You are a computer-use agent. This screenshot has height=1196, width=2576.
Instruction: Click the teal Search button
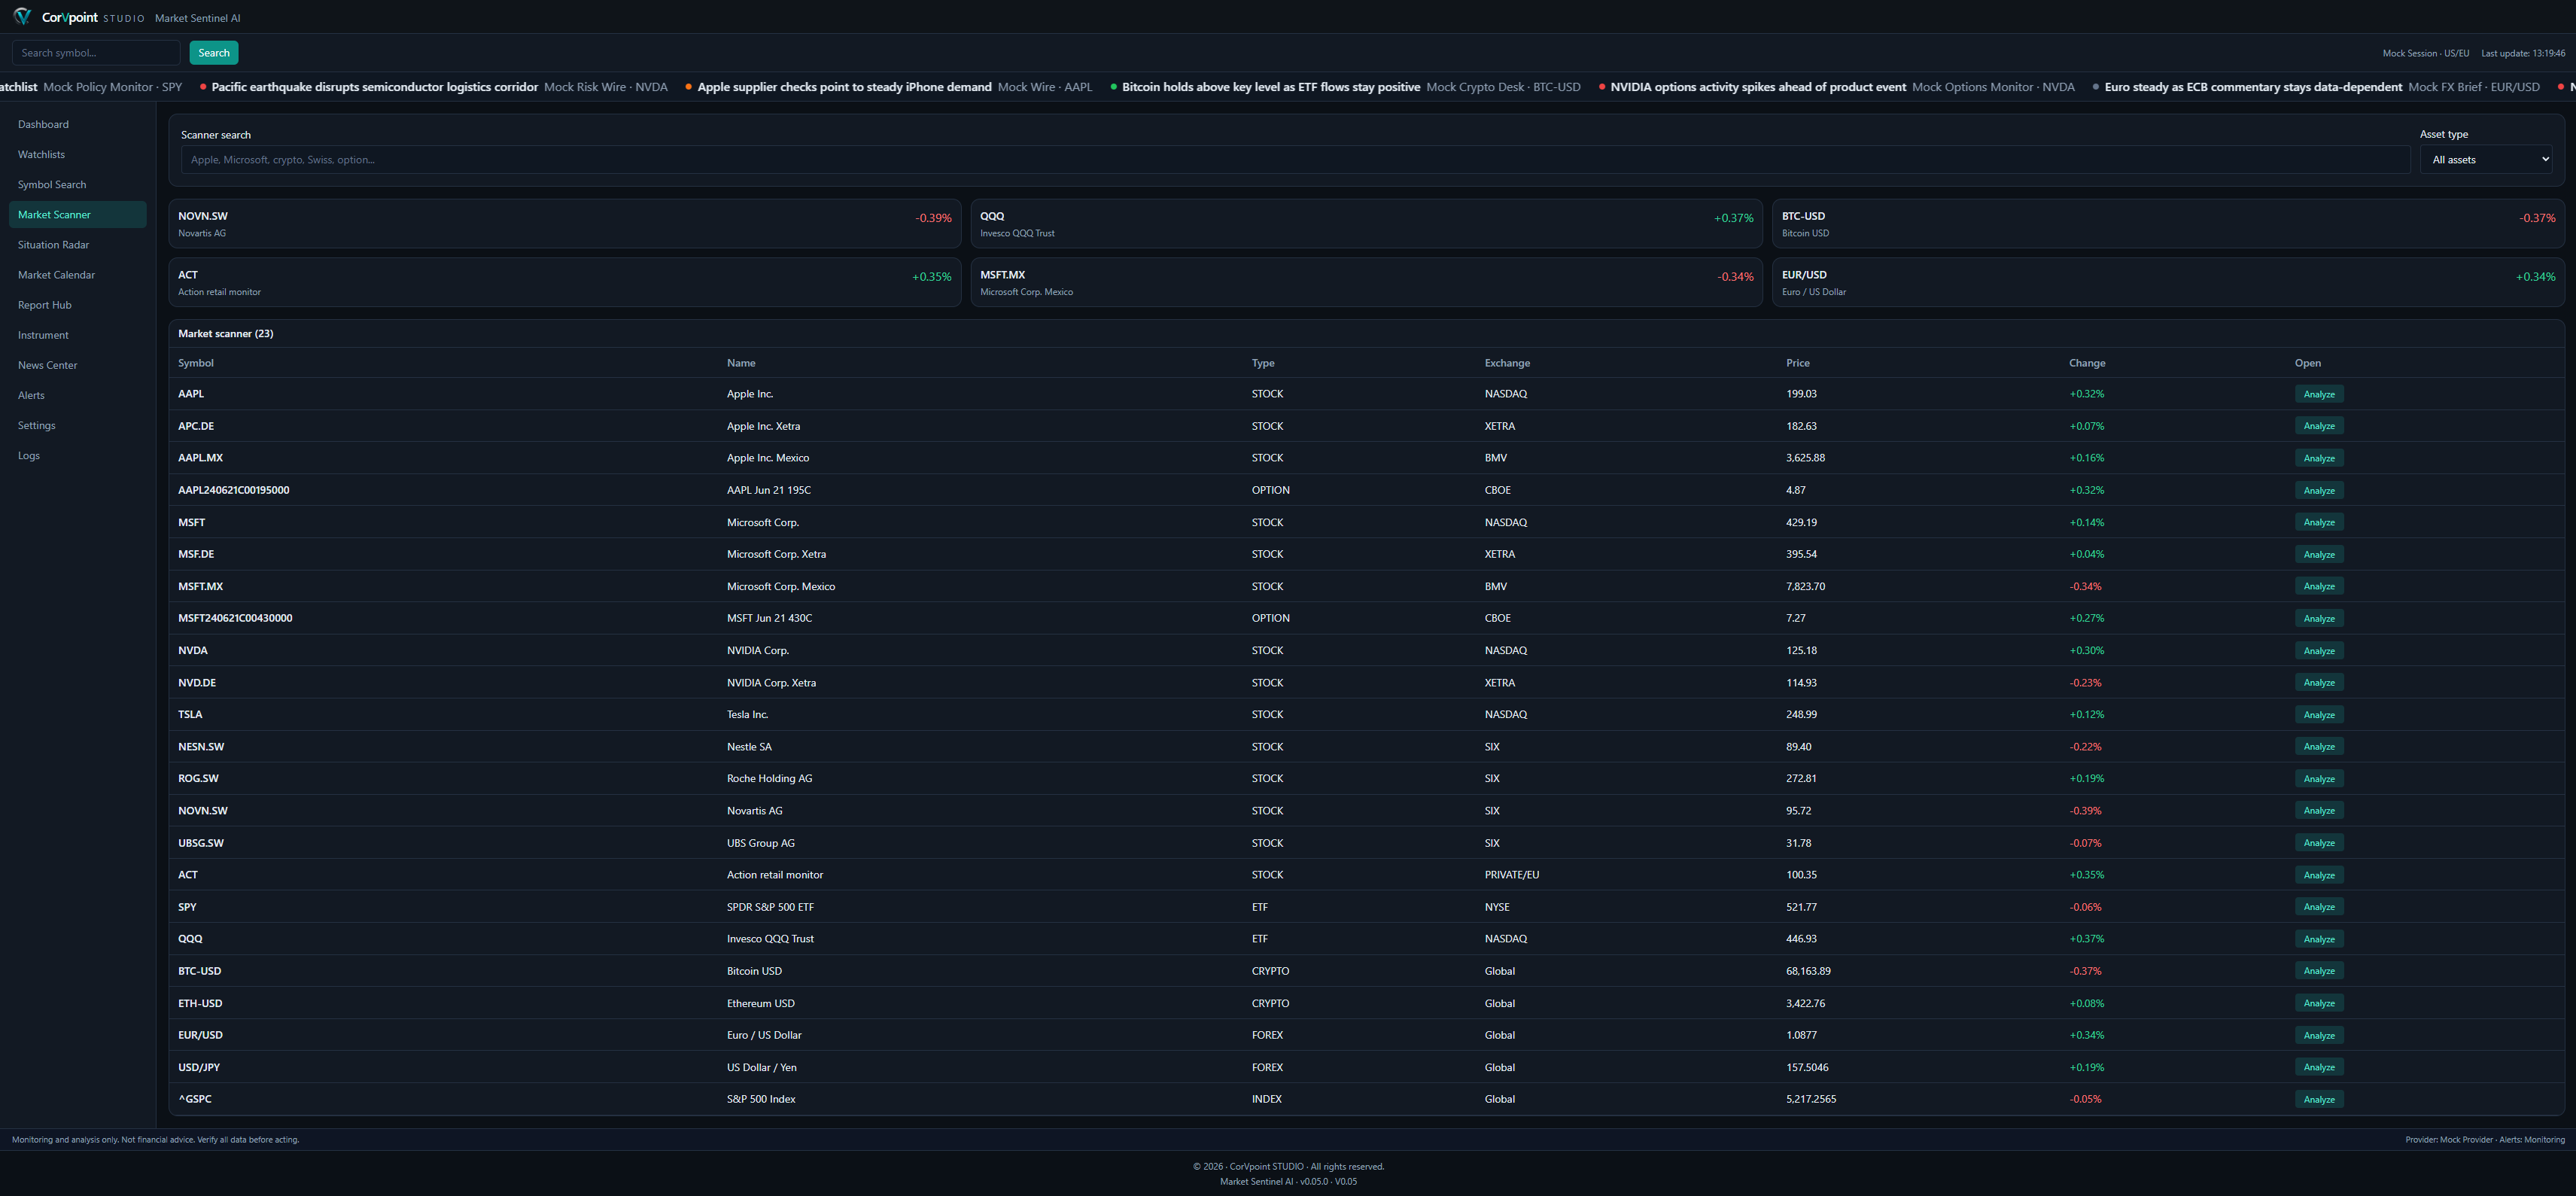[x=214, y=53]
